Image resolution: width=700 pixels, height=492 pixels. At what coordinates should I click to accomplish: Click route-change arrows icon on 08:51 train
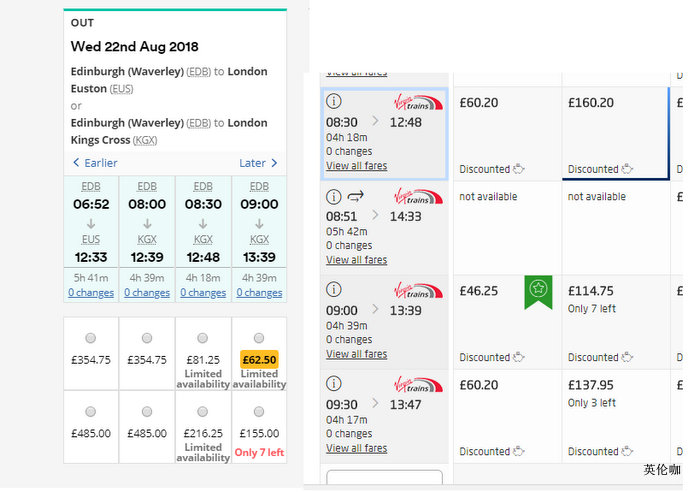point(356,196)
